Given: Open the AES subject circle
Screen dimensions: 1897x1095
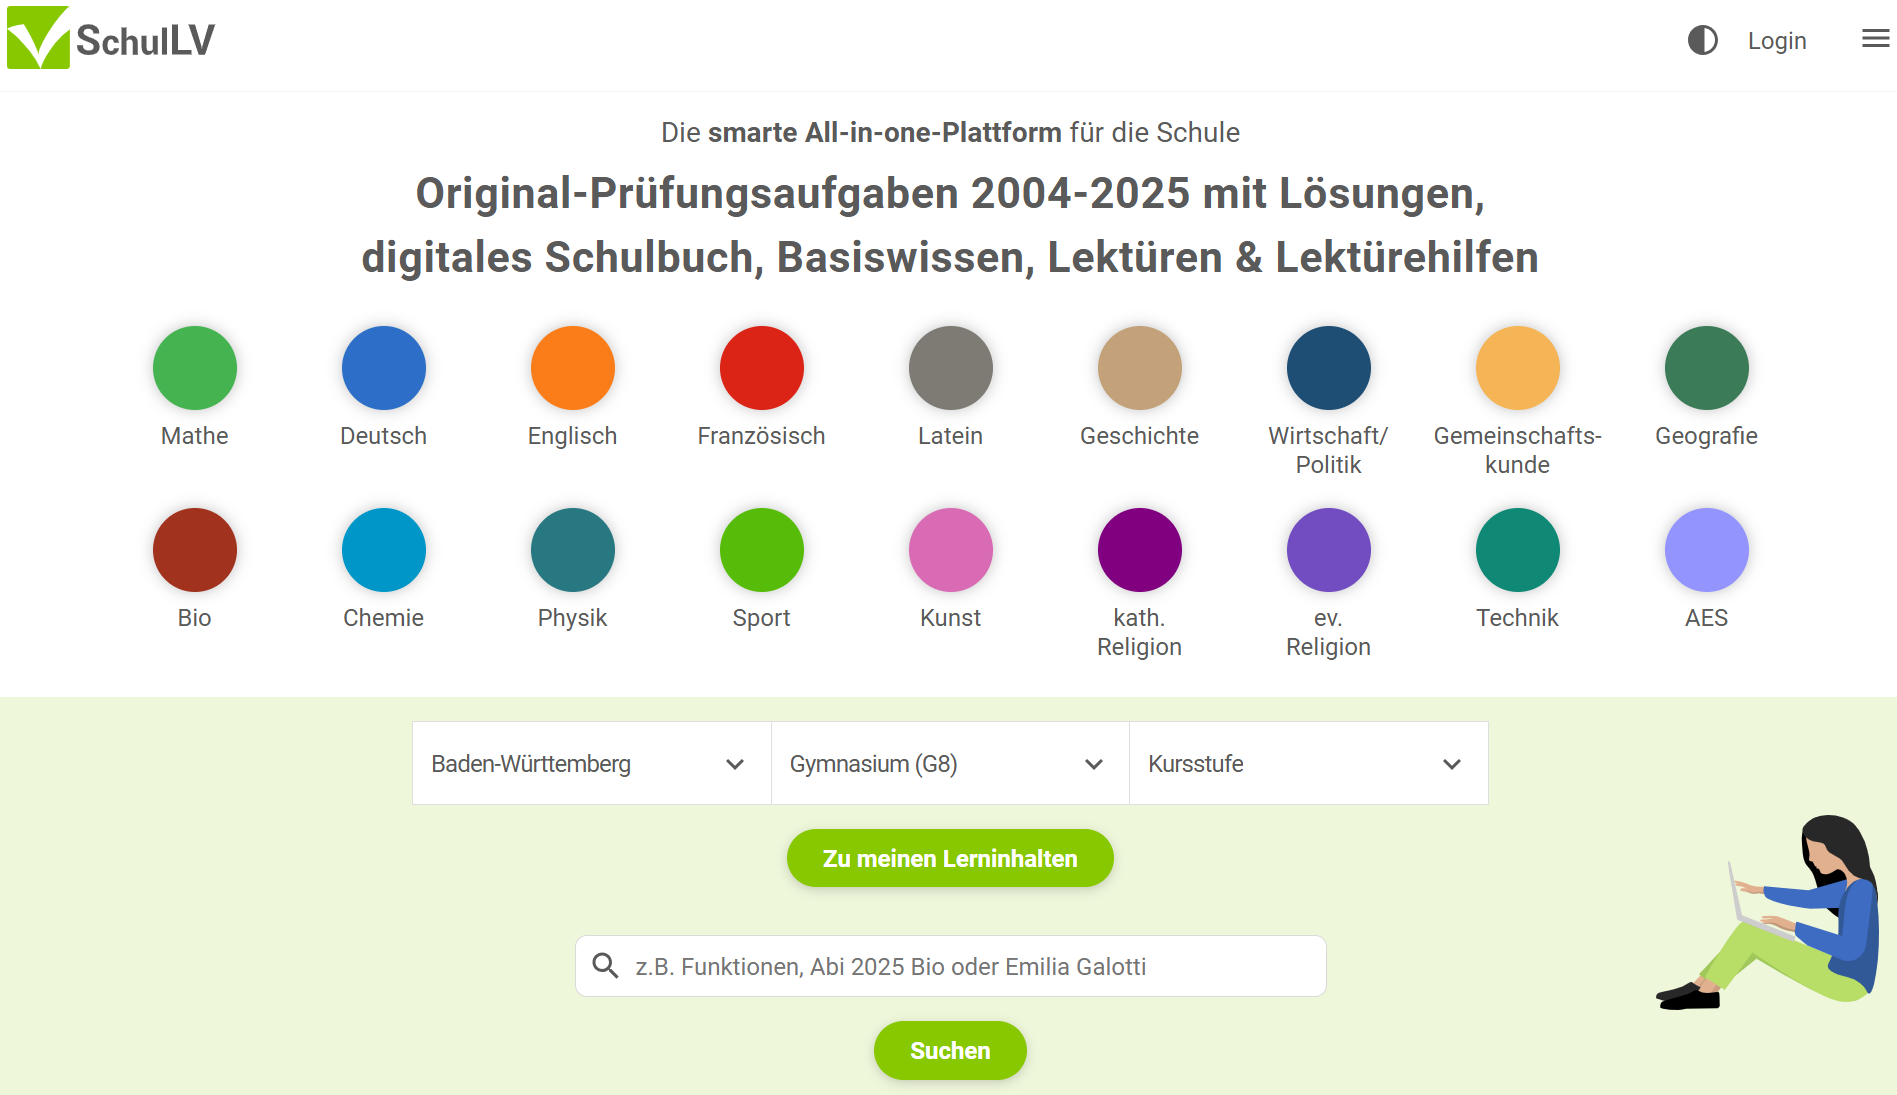Looking at the screenshot, I should [1706, 549].
